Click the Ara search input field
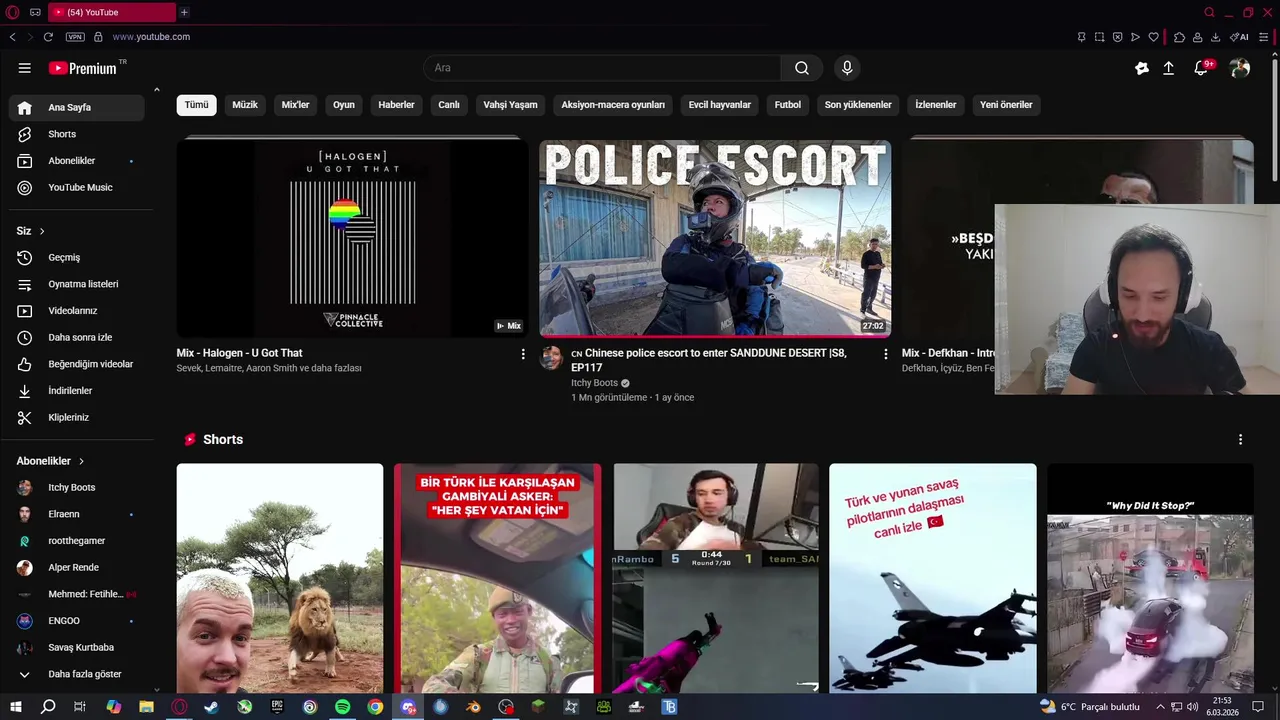The height and width of the screenshot is (720, 1280). point(602,68)
